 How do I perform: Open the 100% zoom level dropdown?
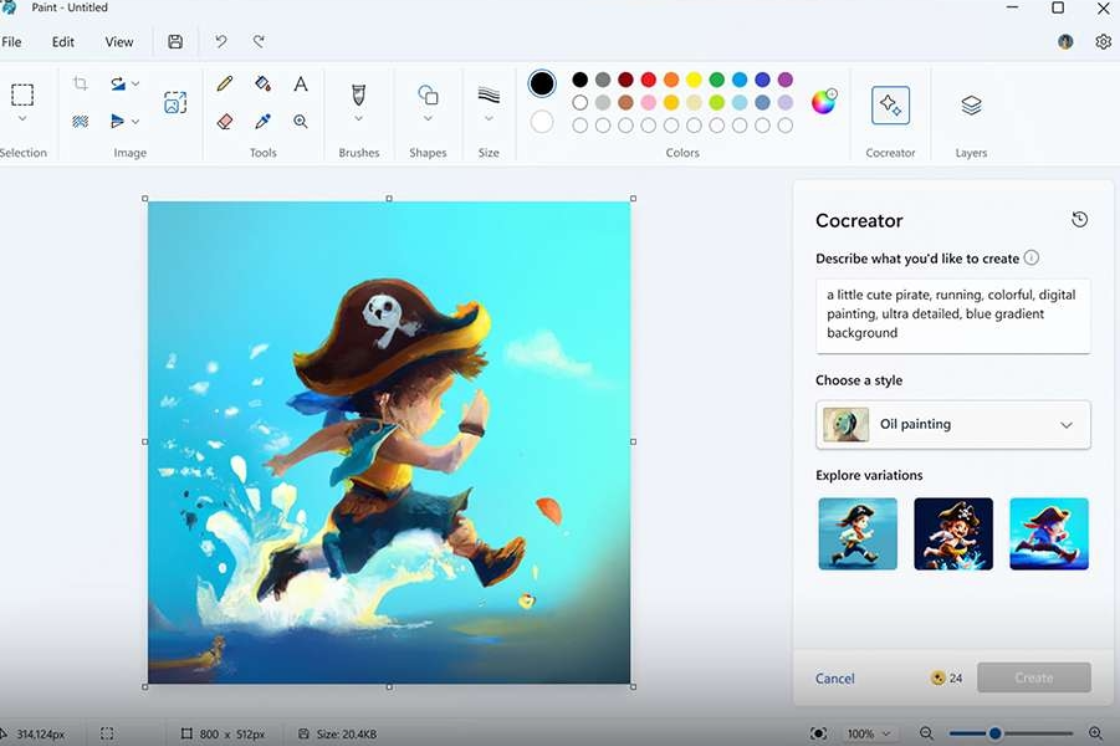[x=867, y=734]
